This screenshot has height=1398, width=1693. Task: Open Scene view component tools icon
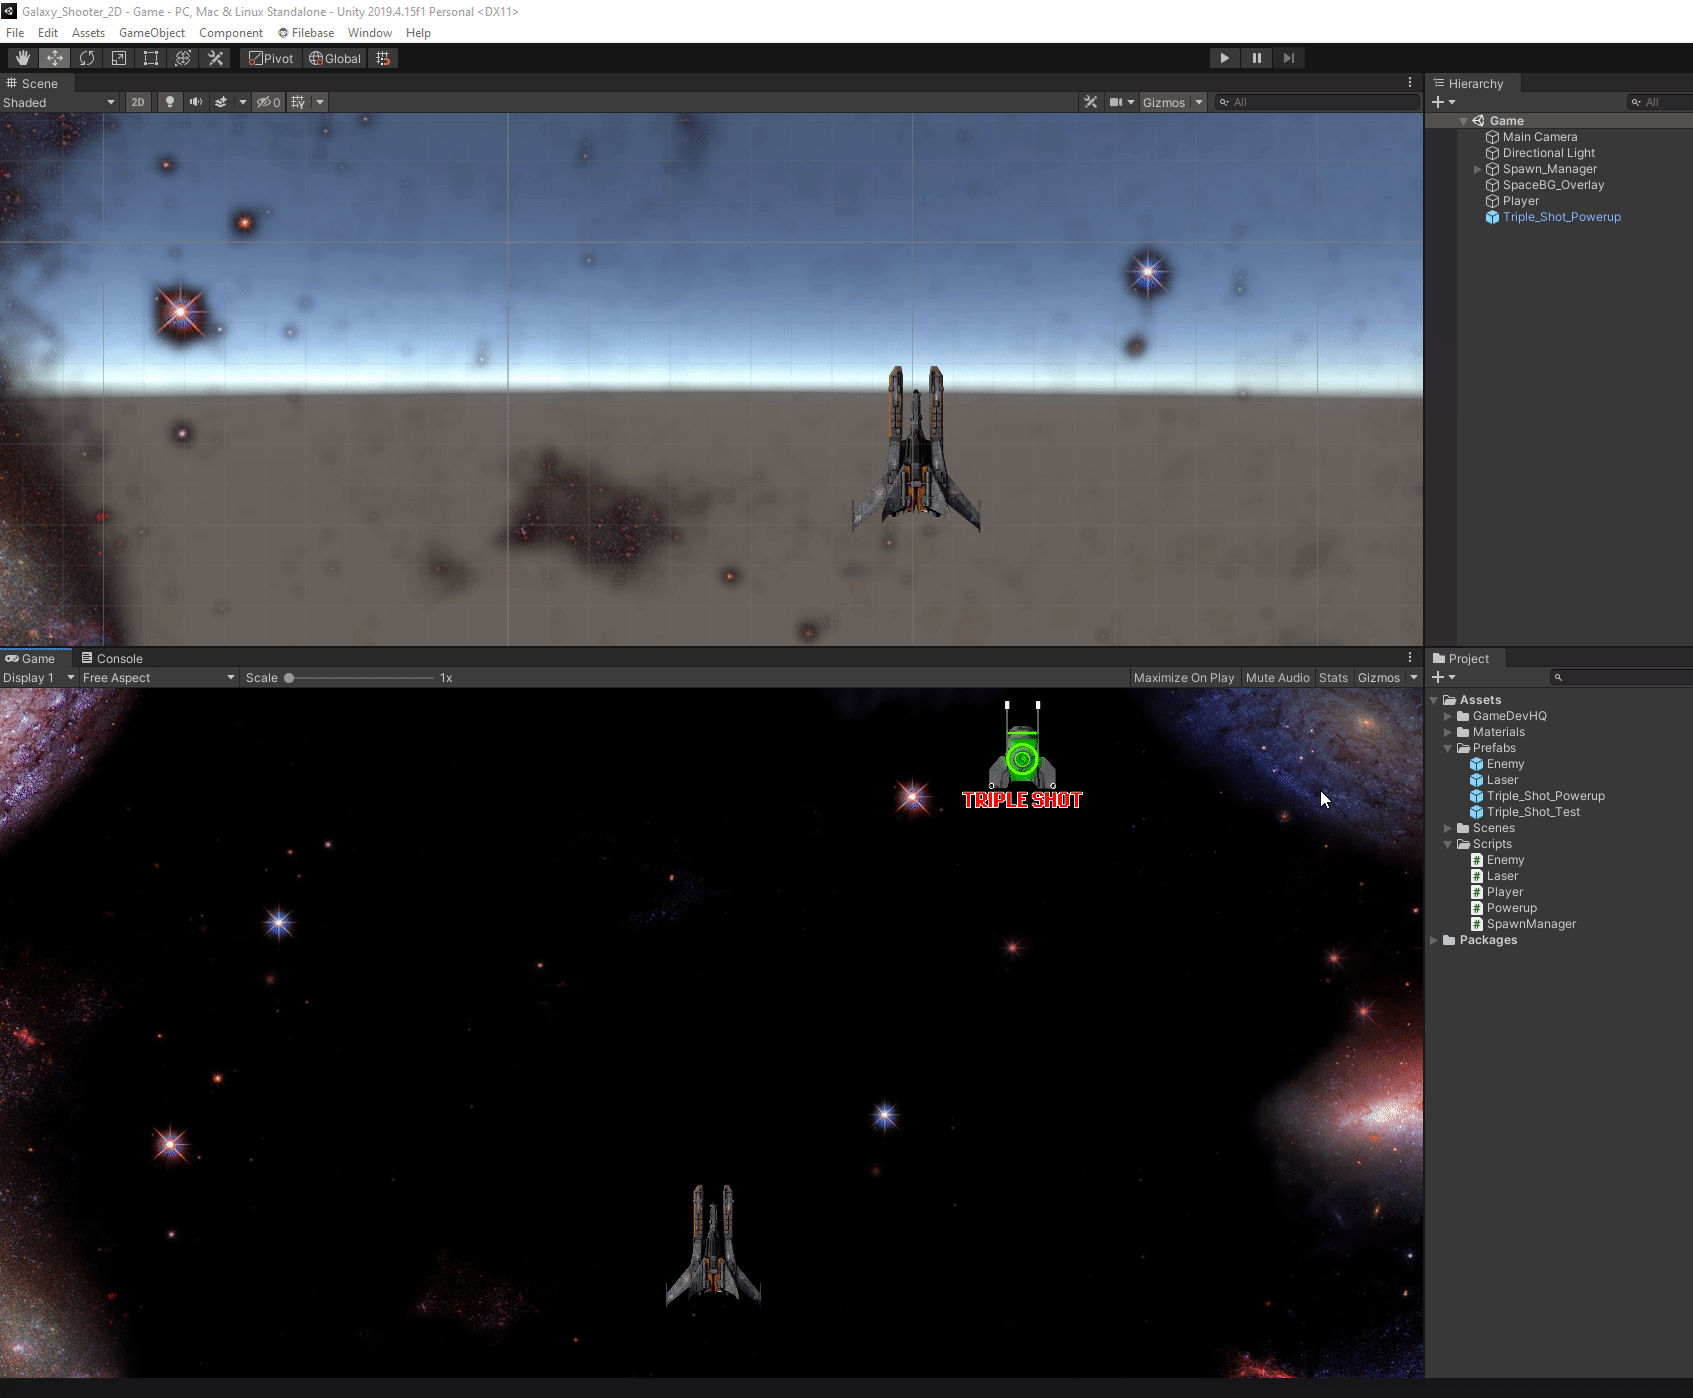tap(1090, 102)
